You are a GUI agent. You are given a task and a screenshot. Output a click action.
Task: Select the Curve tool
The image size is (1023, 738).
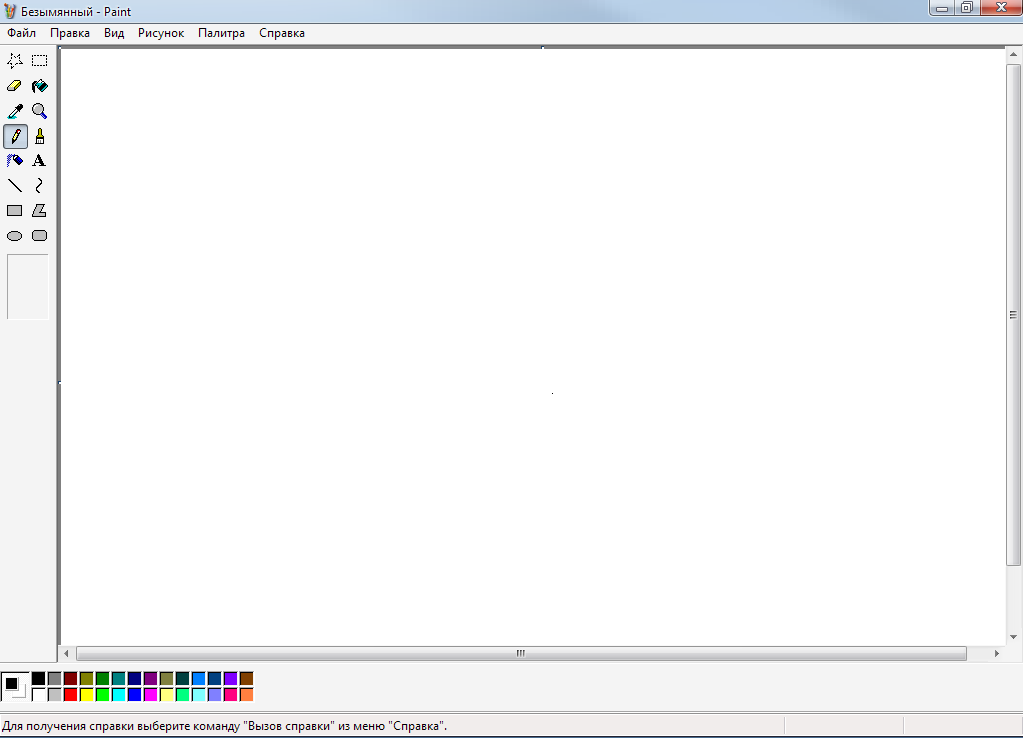click(40, 186)
